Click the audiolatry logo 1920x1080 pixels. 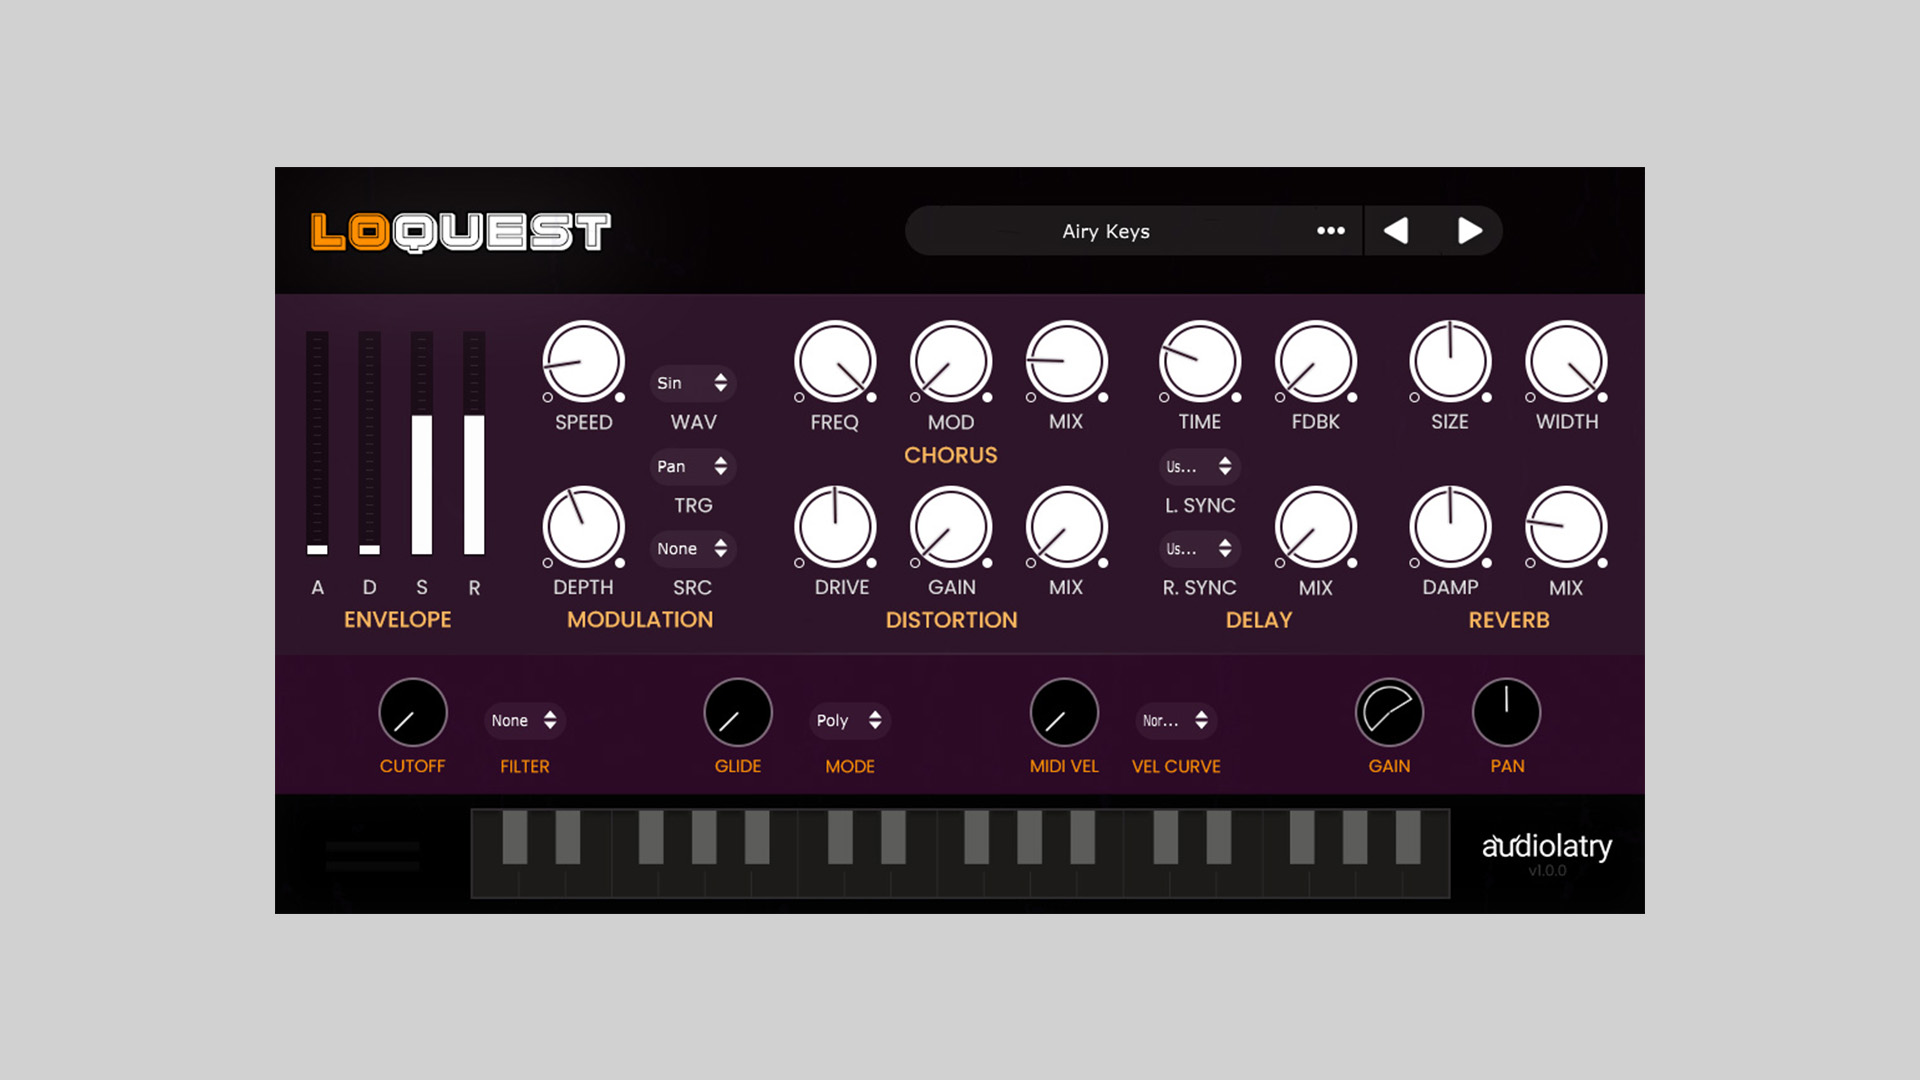tap(1546, 846)
